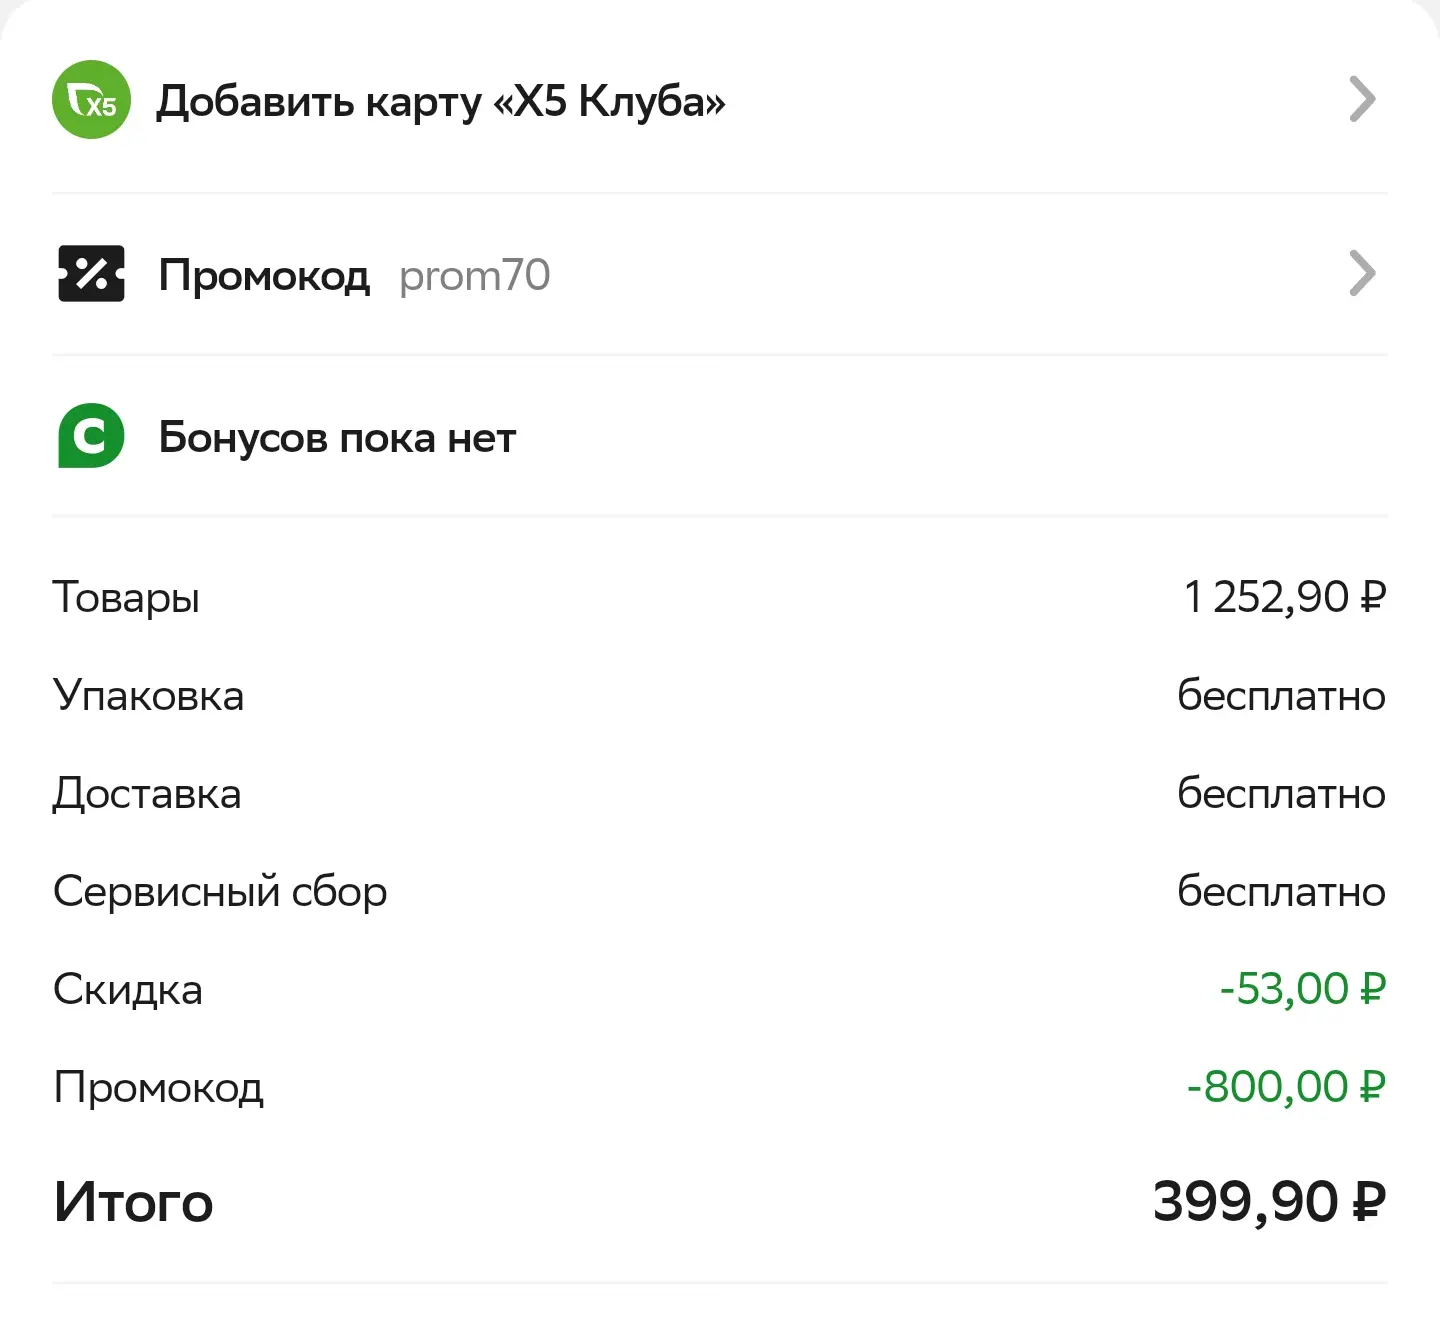Tap the green promo discount -800,00 ₽
The image size is (1440, 1320).
pyautogui.click(x=1287, y=1087)
